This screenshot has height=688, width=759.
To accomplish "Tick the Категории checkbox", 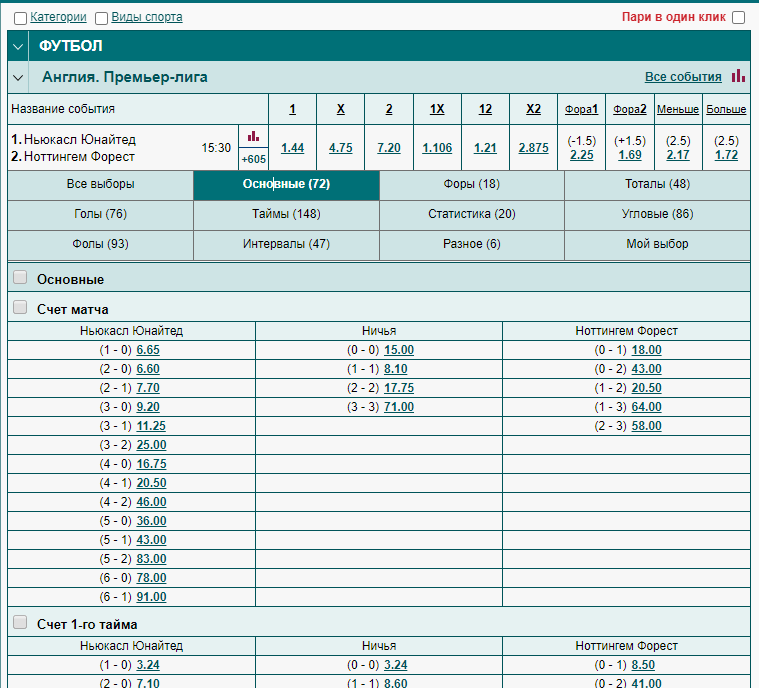I will click(x=20, y=18).
